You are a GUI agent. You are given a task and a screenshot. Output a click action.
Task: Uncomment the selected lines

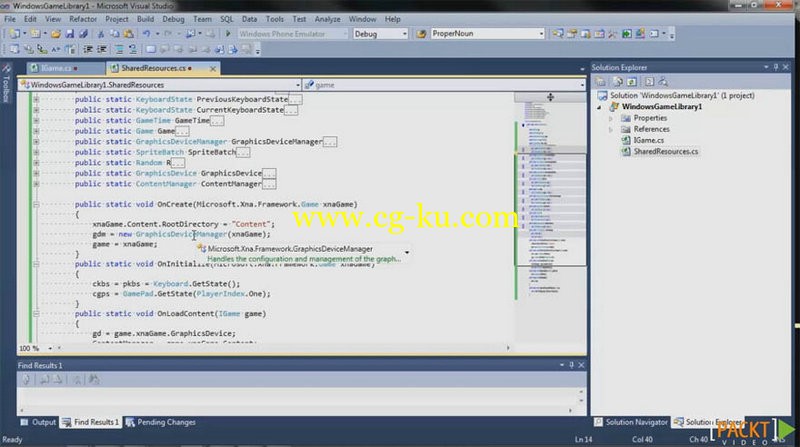coord(133,49)
